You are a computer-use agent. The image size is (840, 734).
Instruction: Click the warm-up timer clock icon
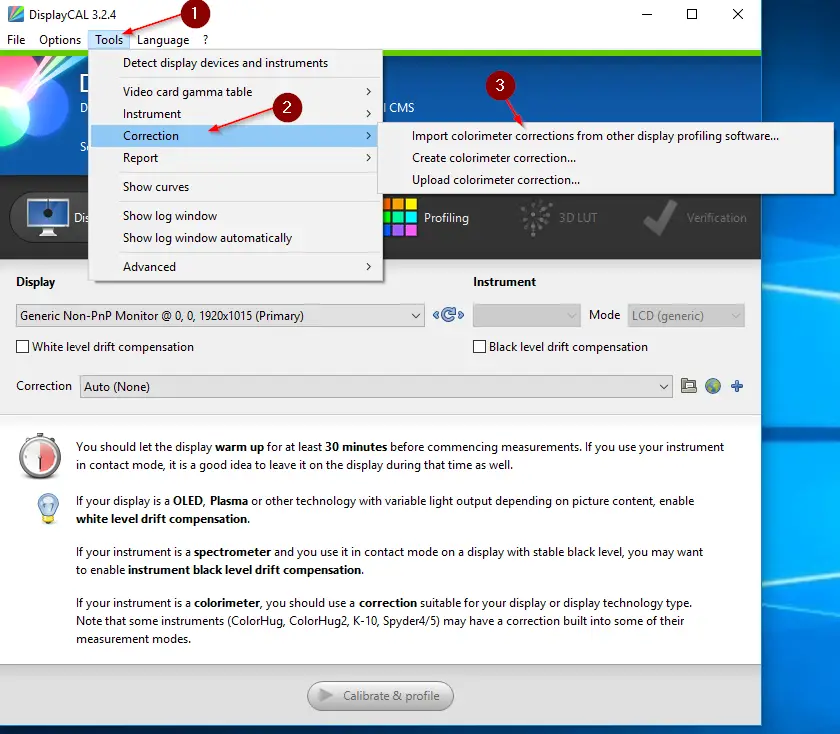[40, 456]
